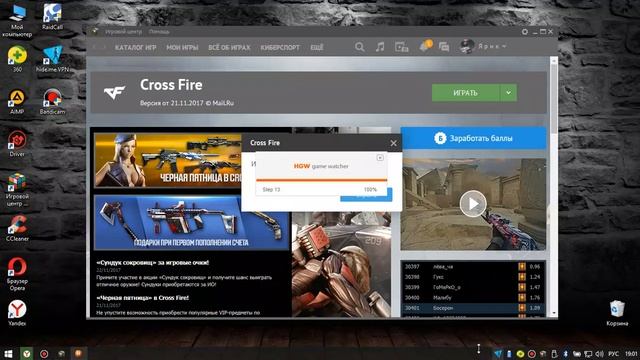
Task: Click the user avatar picture in the top bar
Action: [467, 47]
